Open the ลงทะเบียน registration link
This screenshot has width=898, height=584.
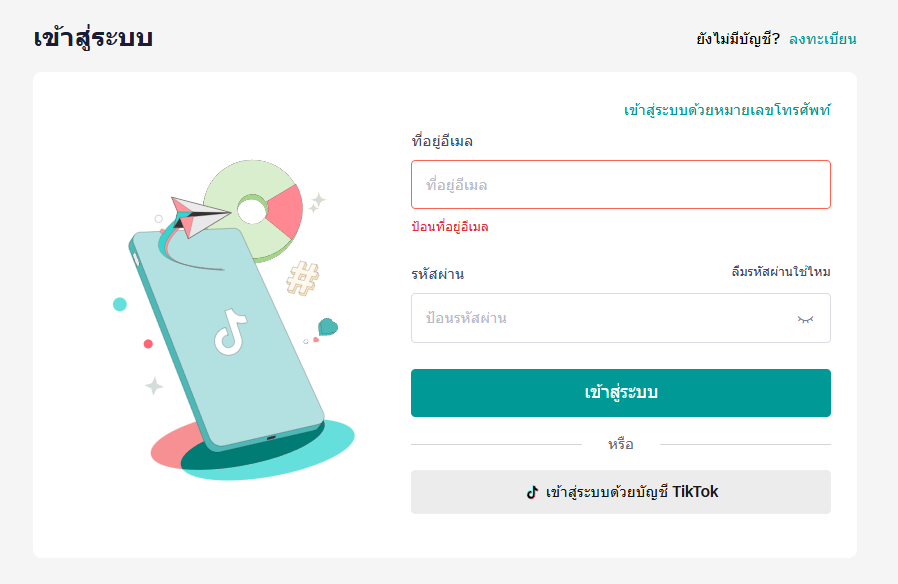click(x=822, y=40)
